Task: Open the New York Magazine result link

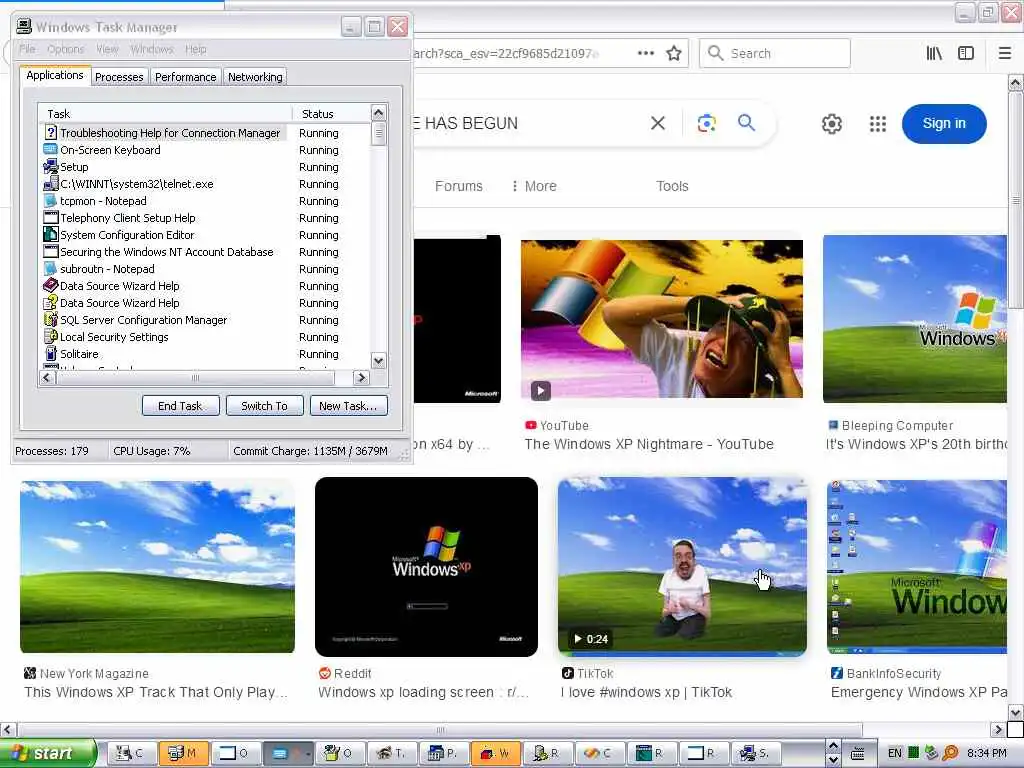Action: [155, 692]
